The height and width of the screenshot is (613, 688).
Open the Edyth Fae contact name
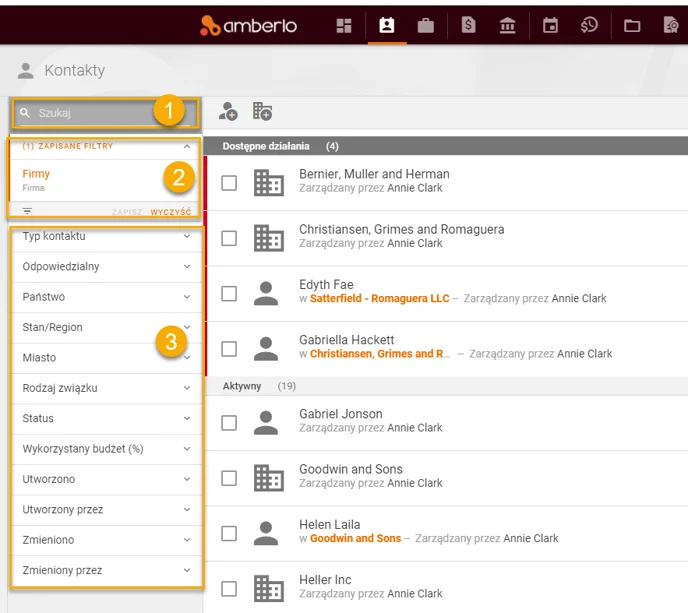326,284
